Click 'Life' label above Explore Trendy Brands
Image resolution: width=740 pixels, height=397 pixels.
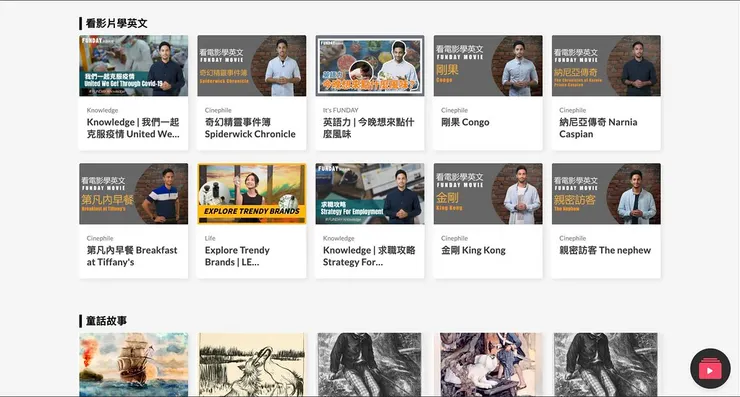click(210, 238)
